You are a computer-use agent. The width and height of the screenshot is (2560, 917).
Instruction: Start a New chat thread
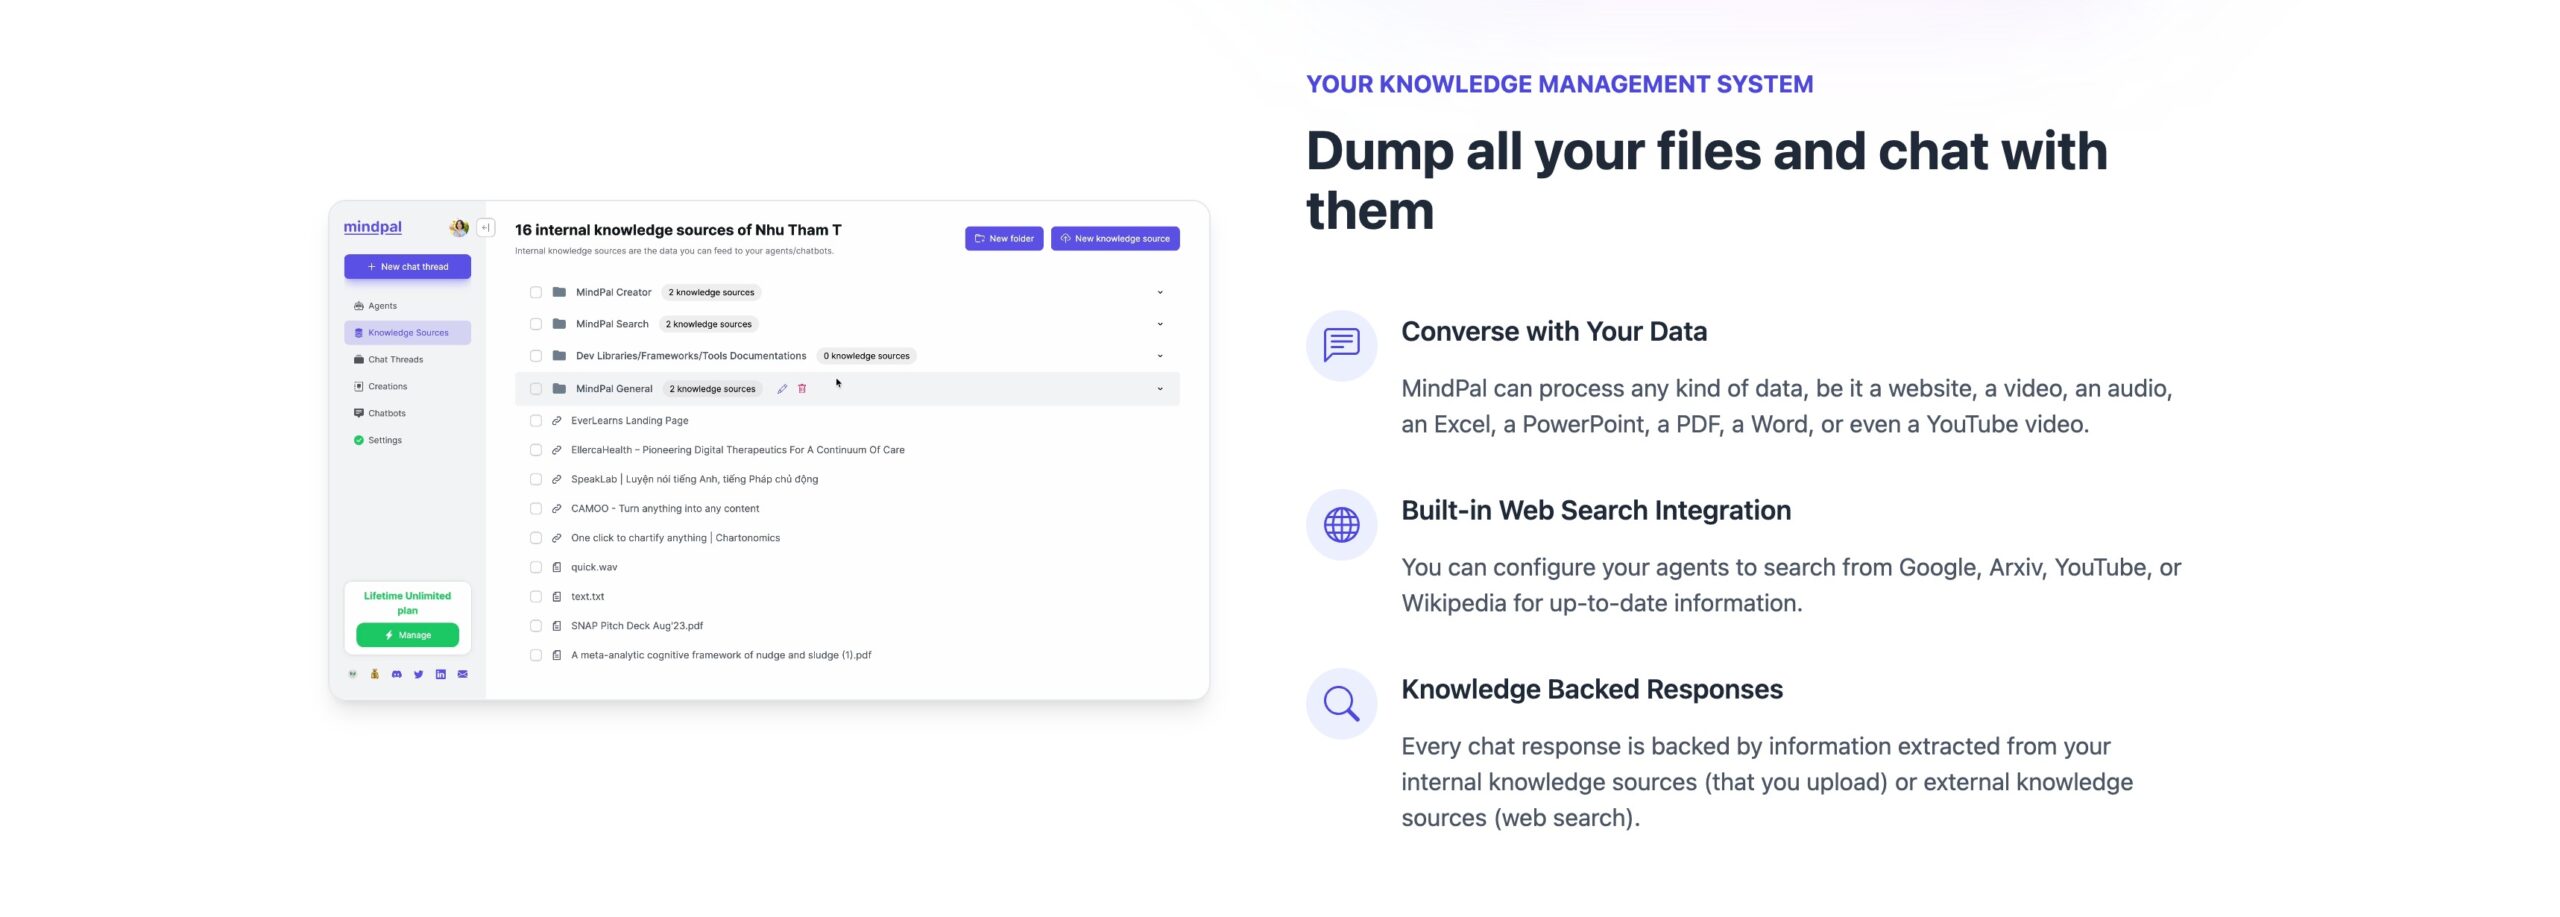[x=407, y=267]
